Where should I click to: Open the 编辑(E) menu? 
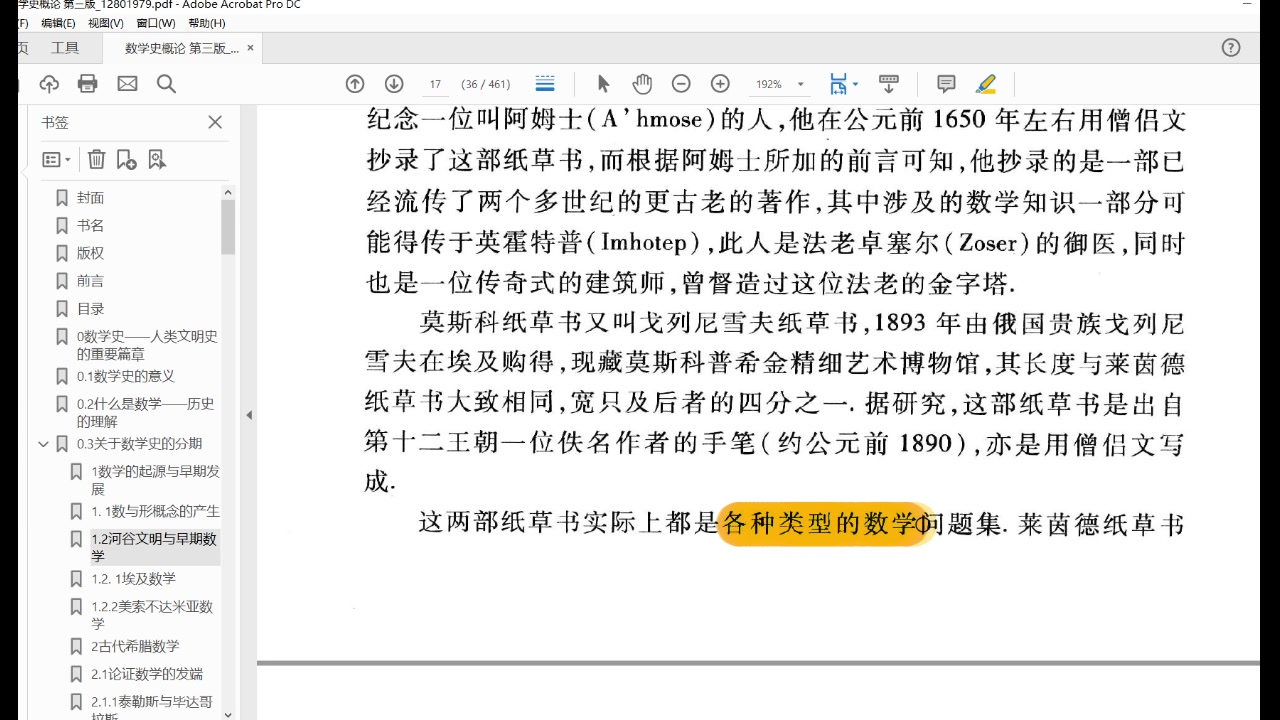click(57, 23)
